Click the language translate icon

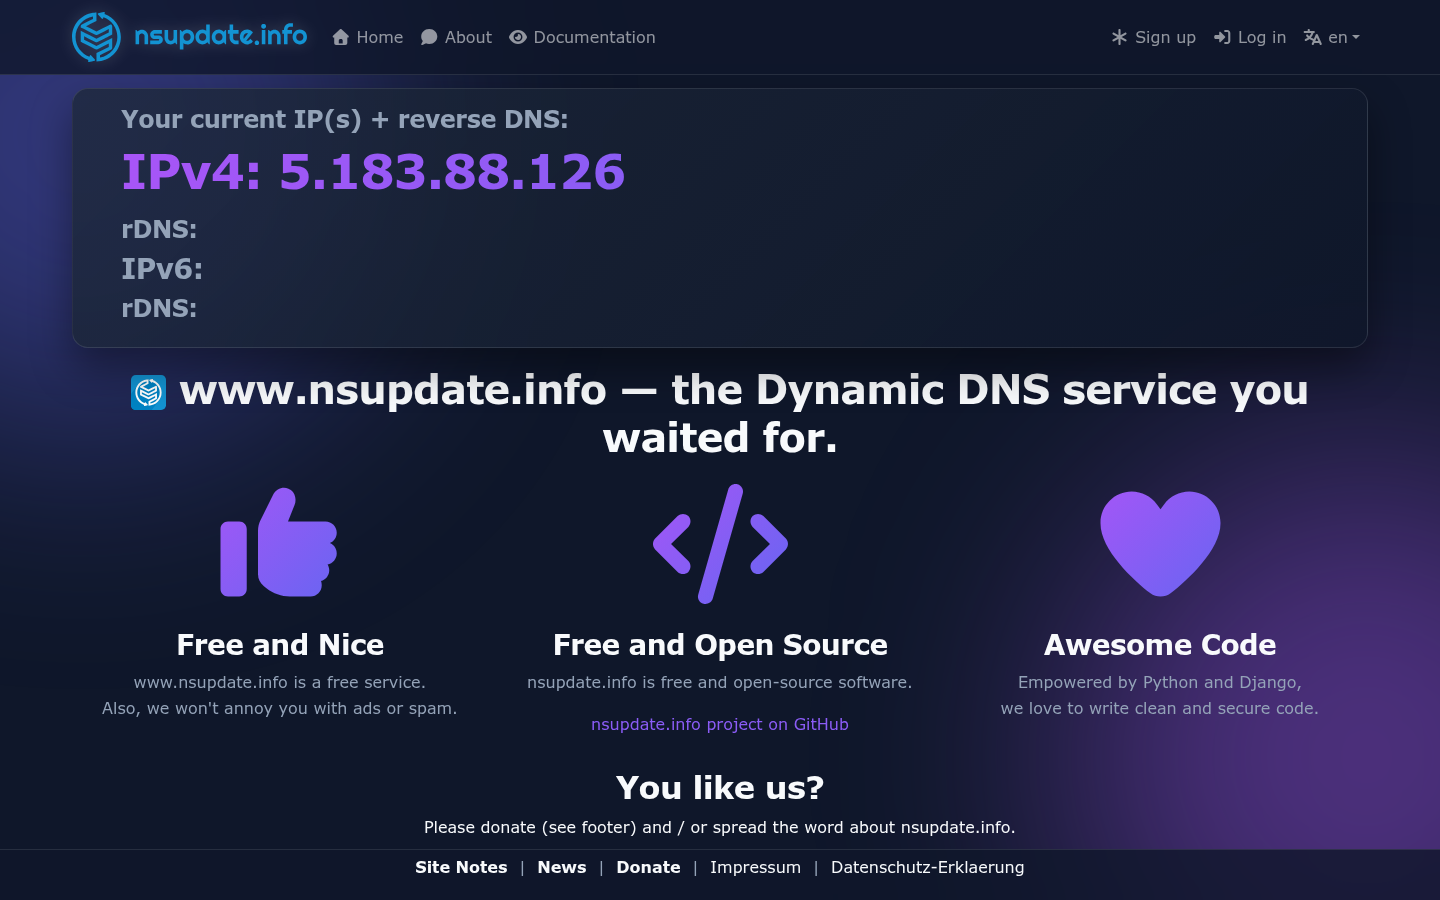point(1313,37)
